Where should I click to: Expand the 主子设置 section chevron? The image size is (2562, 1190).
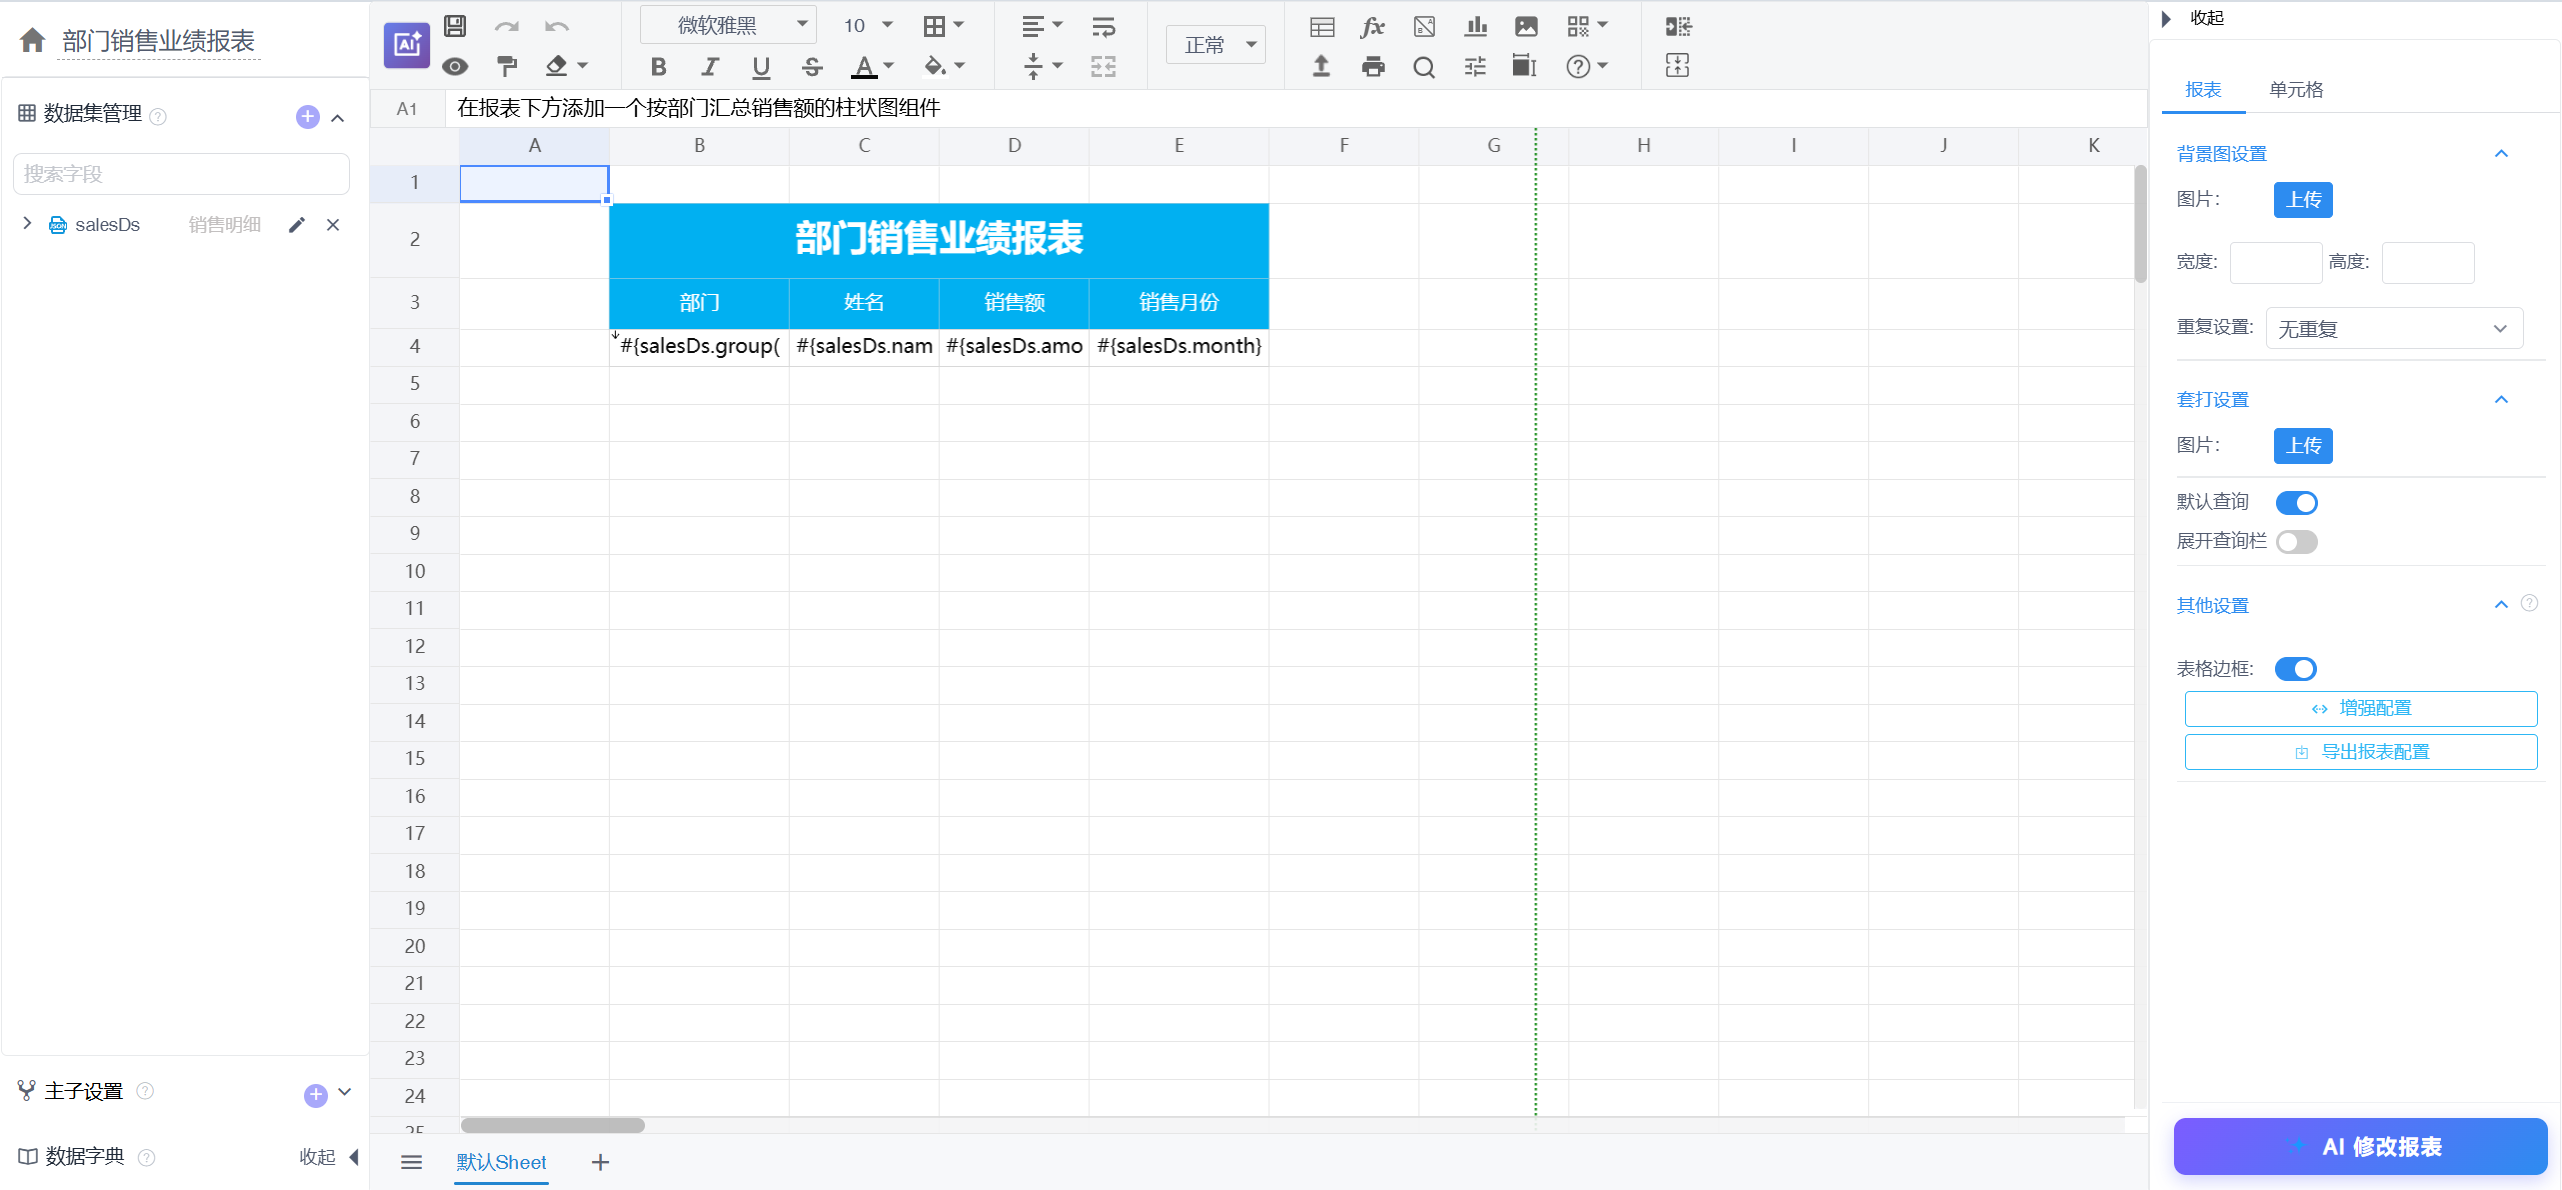point(345,1092)
